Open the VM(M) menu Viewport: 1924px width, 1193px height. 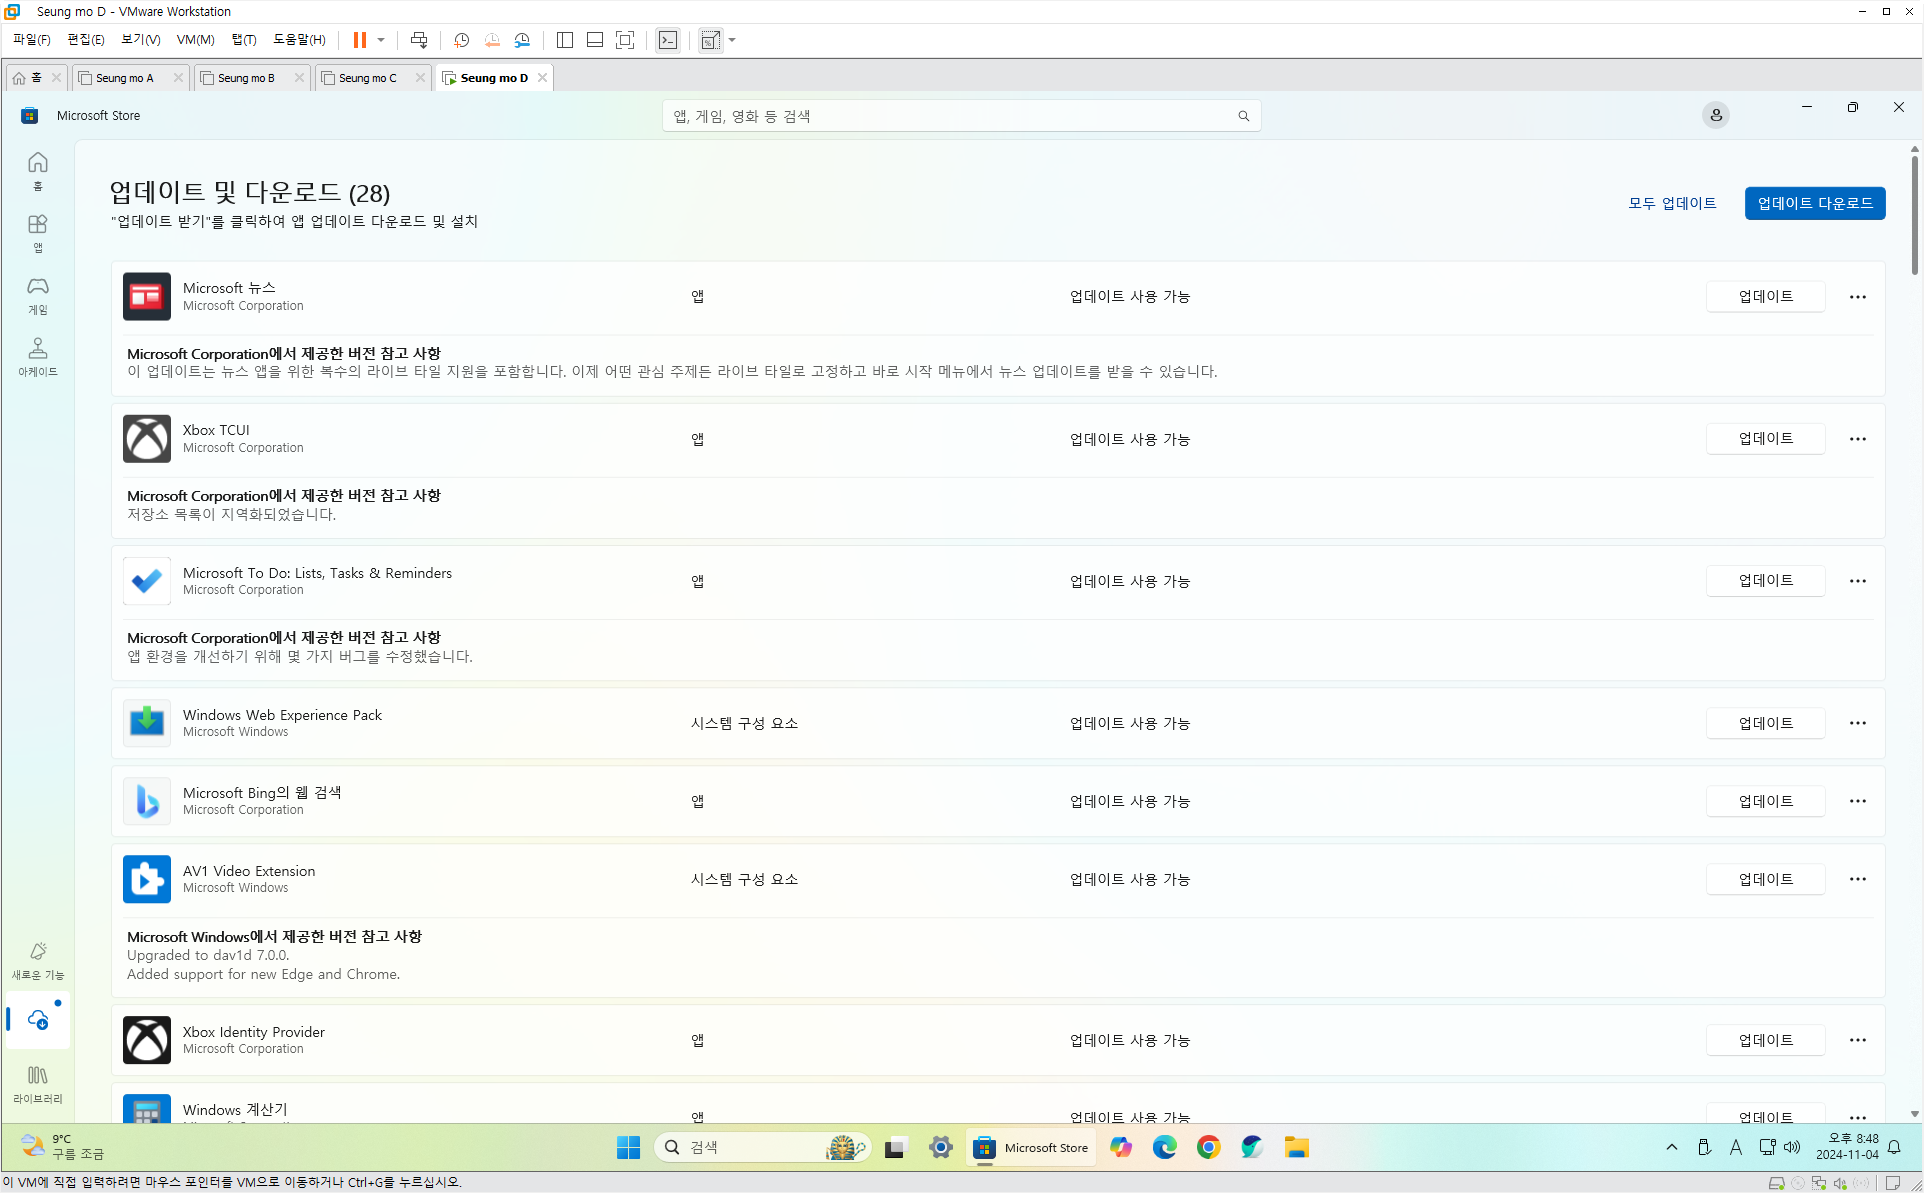tap(195, 40)
